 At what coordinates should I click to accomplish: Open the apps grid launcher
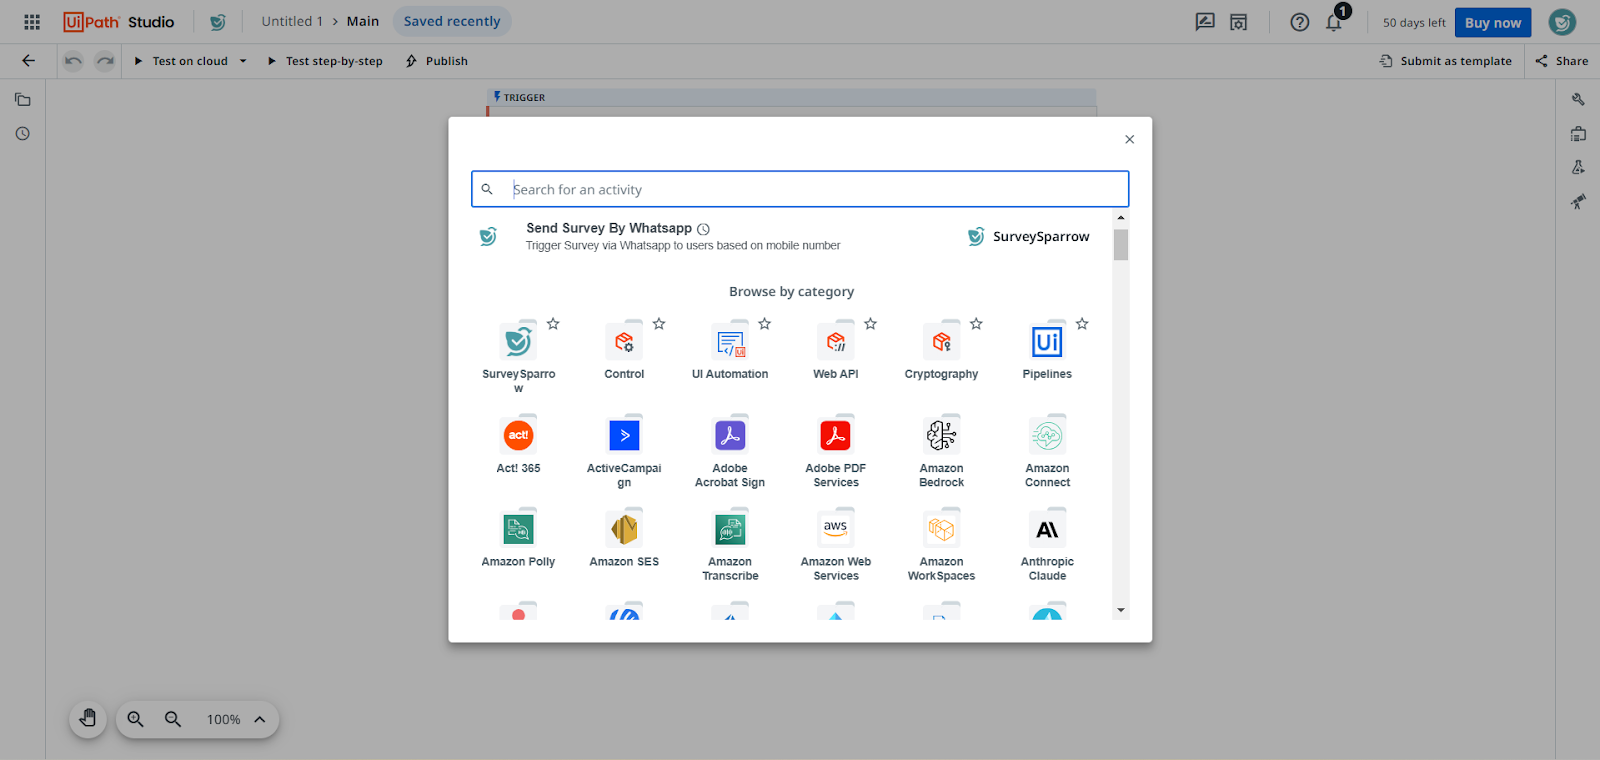pyautogui.click(x=32, y=22)
